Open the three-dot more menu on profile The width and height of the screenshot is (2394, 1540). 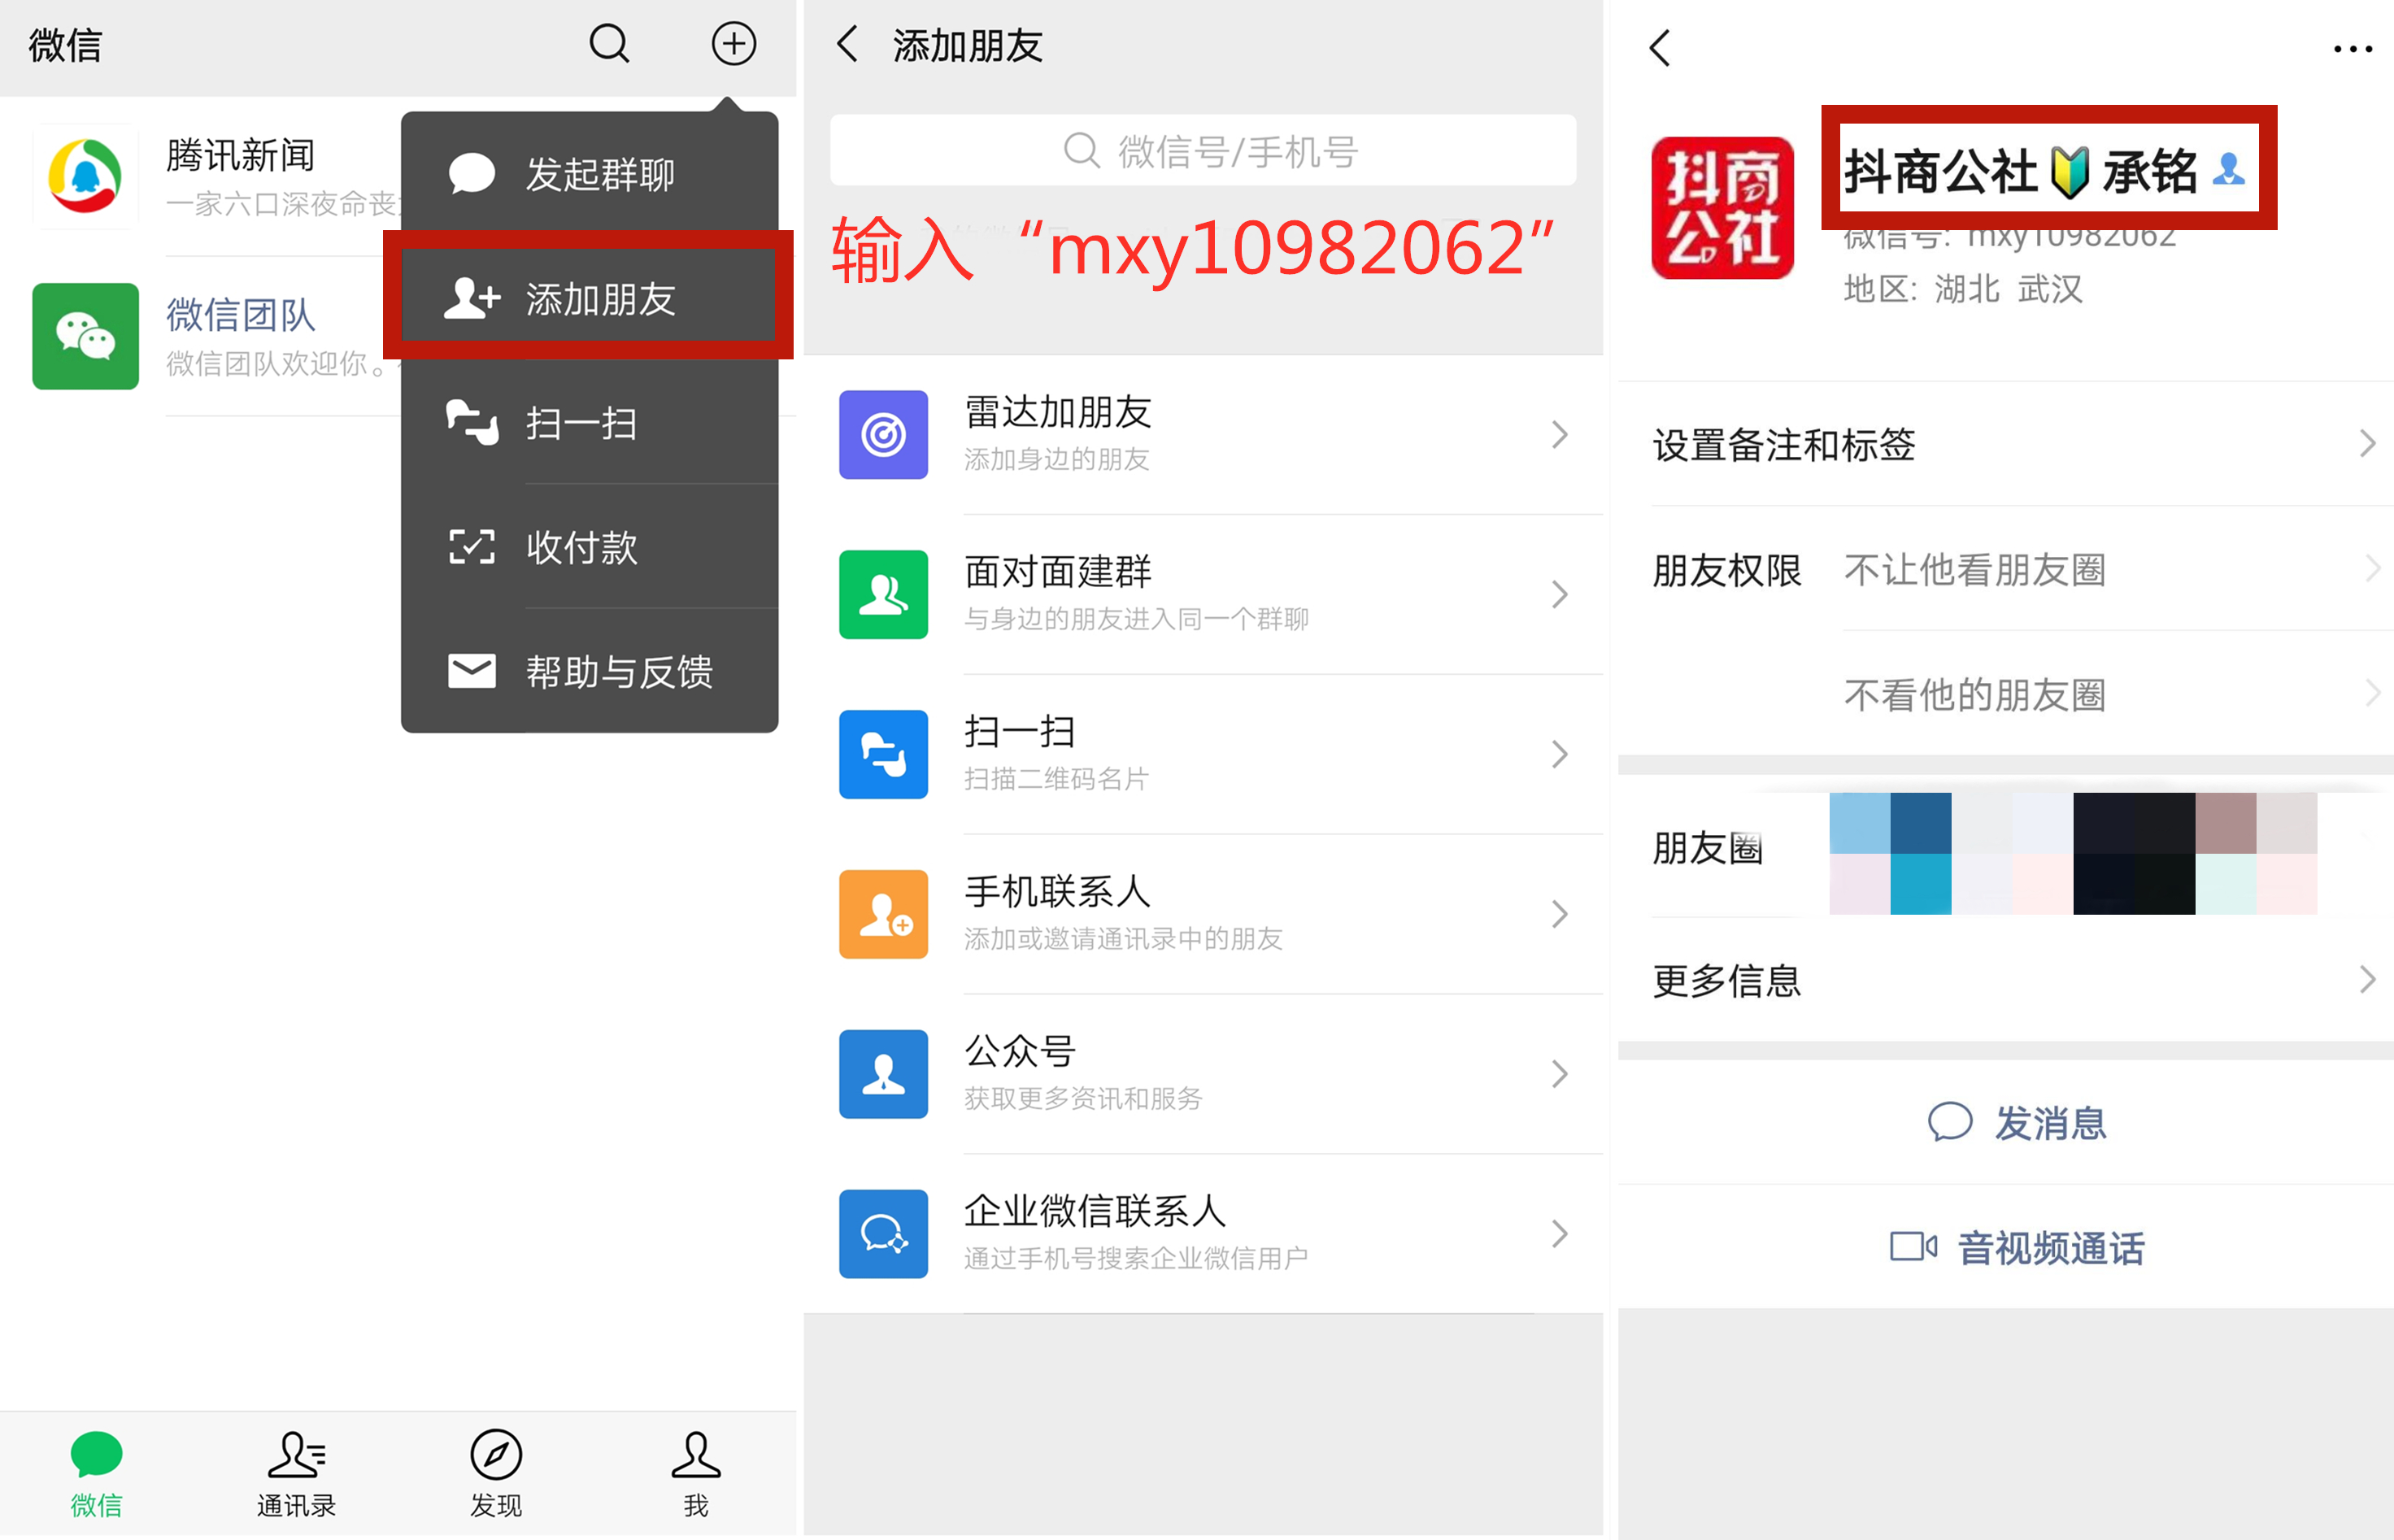[x=2352, y=48]
